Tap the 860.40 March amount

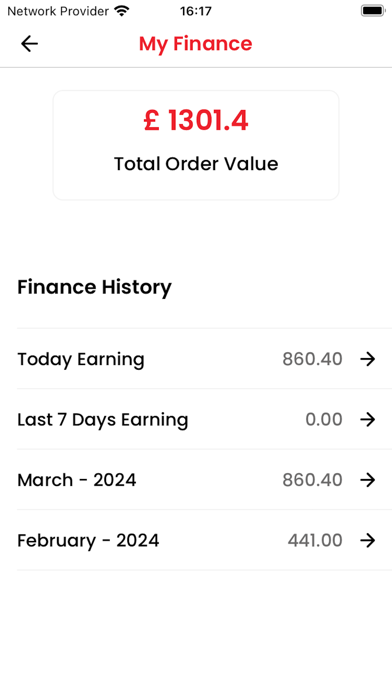313,479
